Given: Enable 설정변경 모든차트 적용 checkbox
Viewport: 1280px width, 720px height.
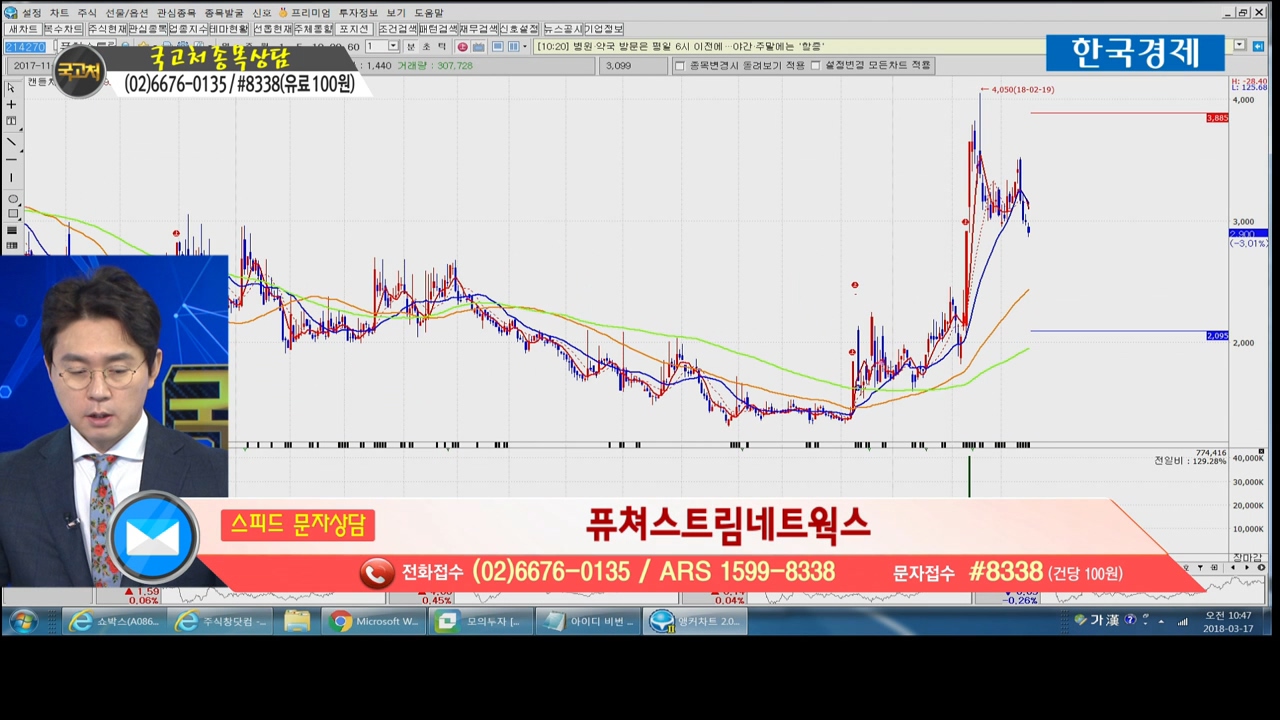Looking at the screenshot, I should [x=815, y=66].
